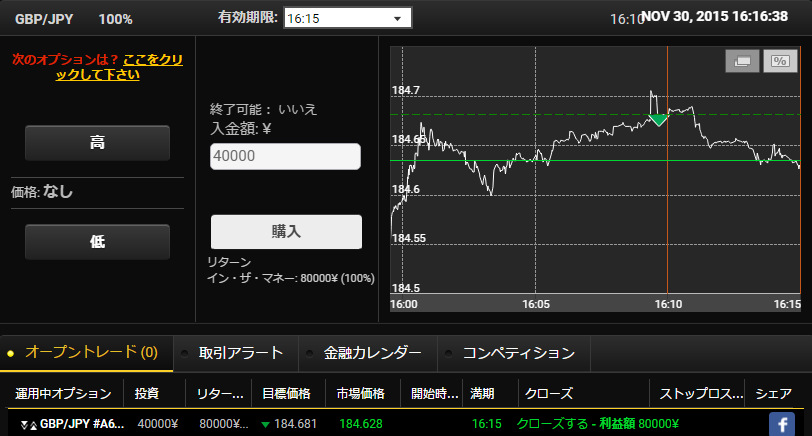Share the GBP/JPY trade on Facebook
Image resolution: width=812 pixels, height=436 pixels.
click(781, 424)
